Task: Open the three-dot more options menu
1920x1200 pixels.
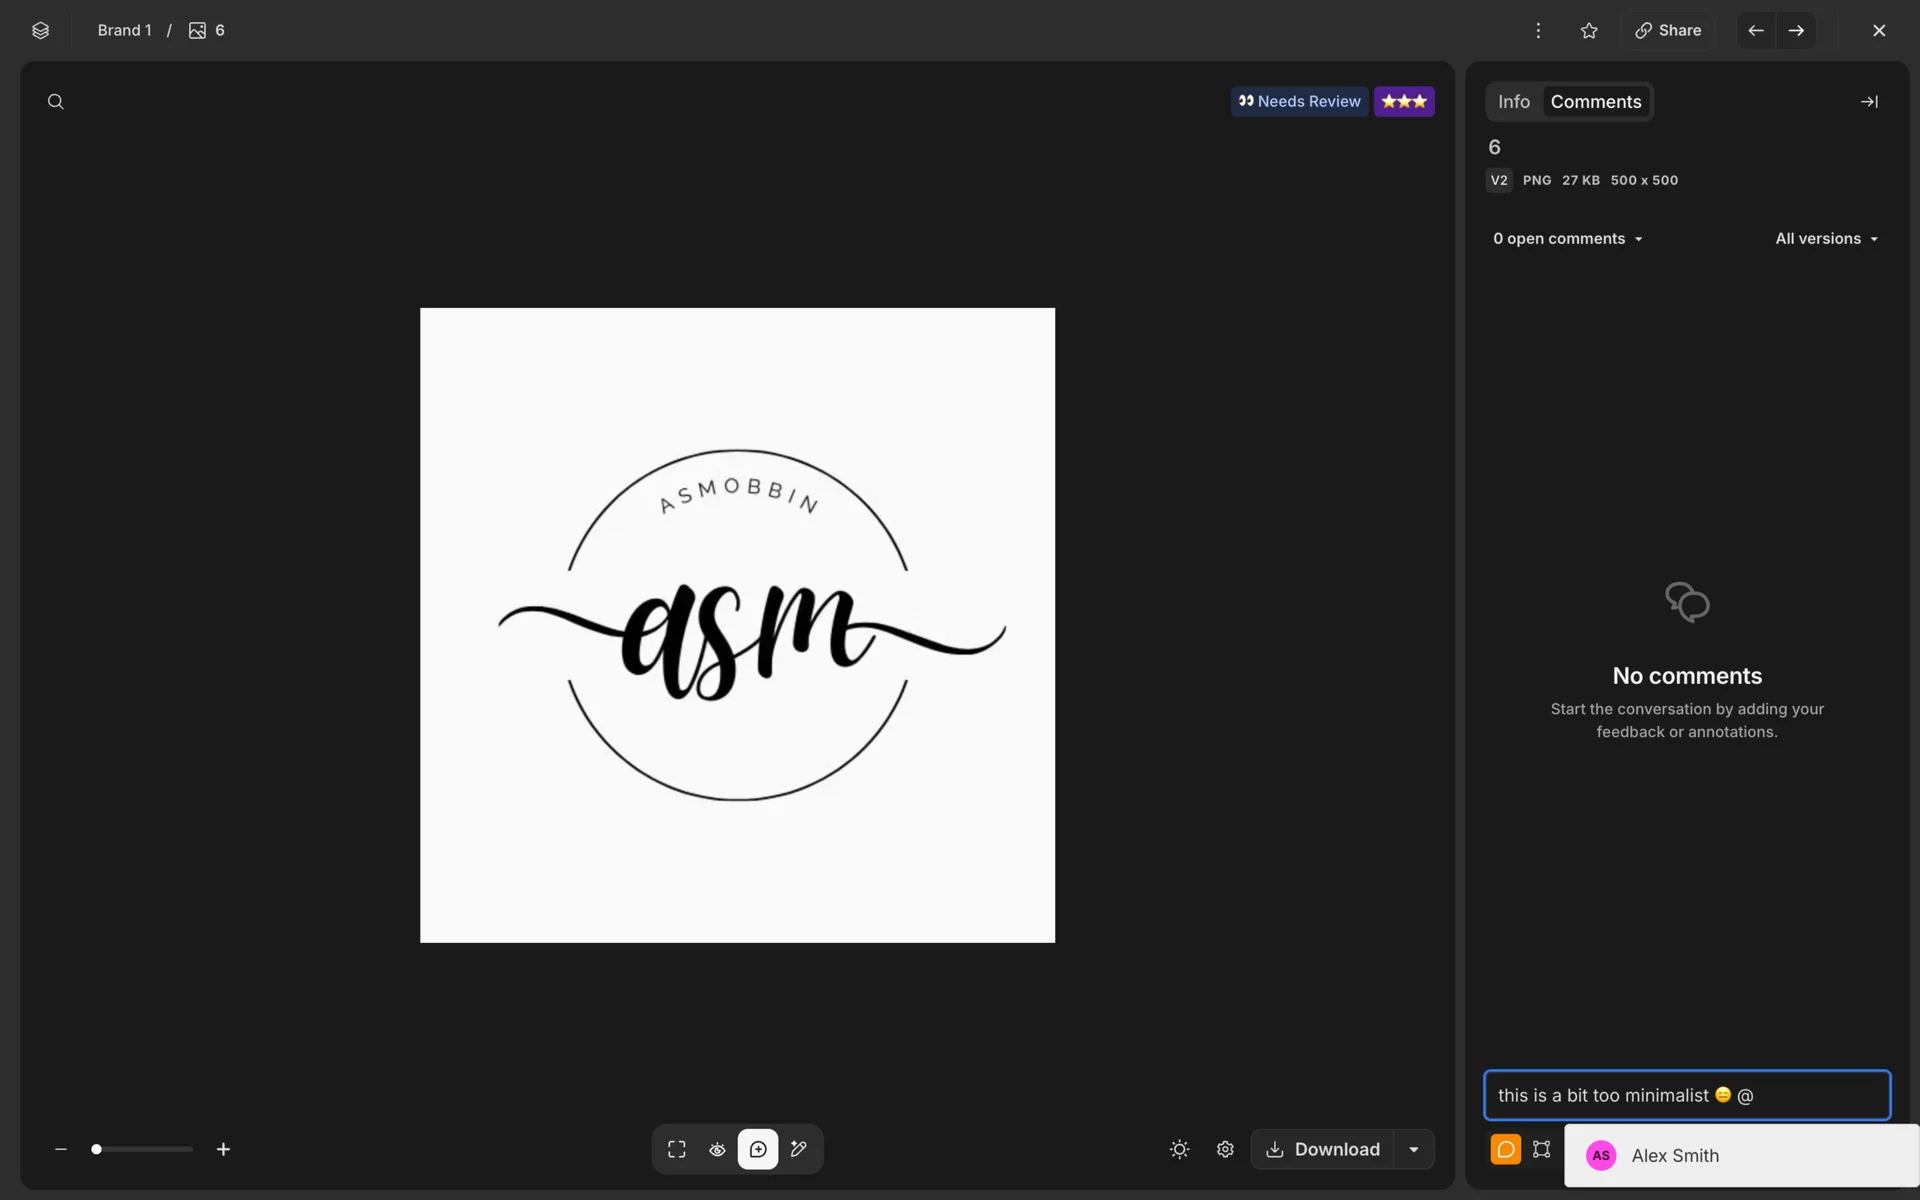Action: tap(1538, 30)
